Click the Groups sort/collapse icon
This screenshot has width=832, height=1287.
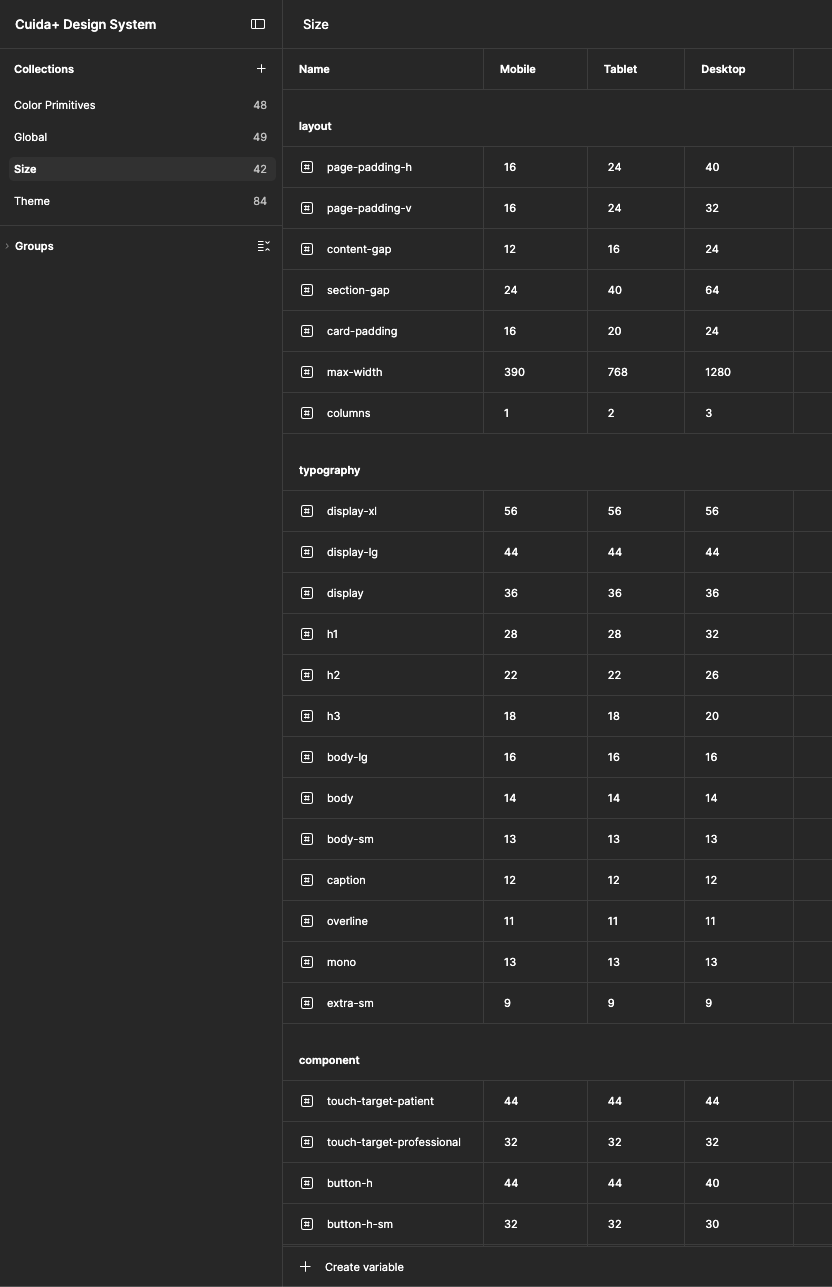click(x=264, y=246)
